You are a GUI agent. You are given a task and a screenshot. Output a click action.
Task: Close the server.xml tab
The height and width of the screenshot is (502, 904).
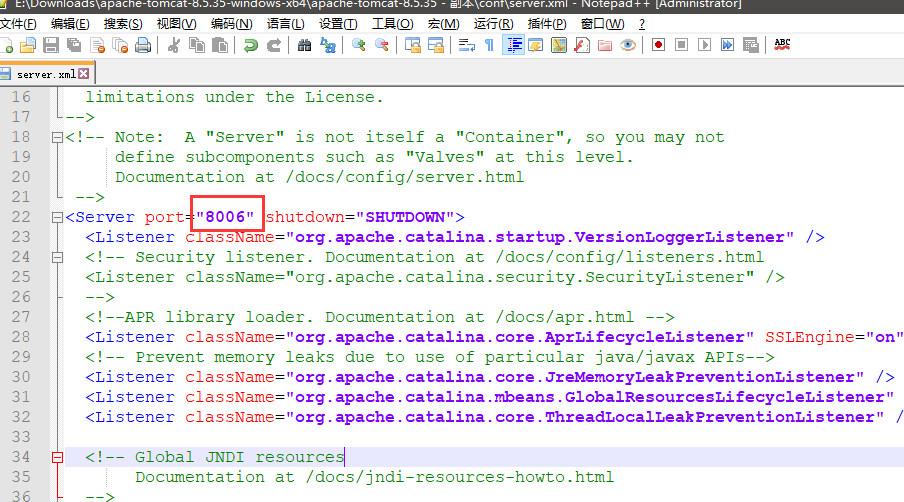click(x=84, y=74)
